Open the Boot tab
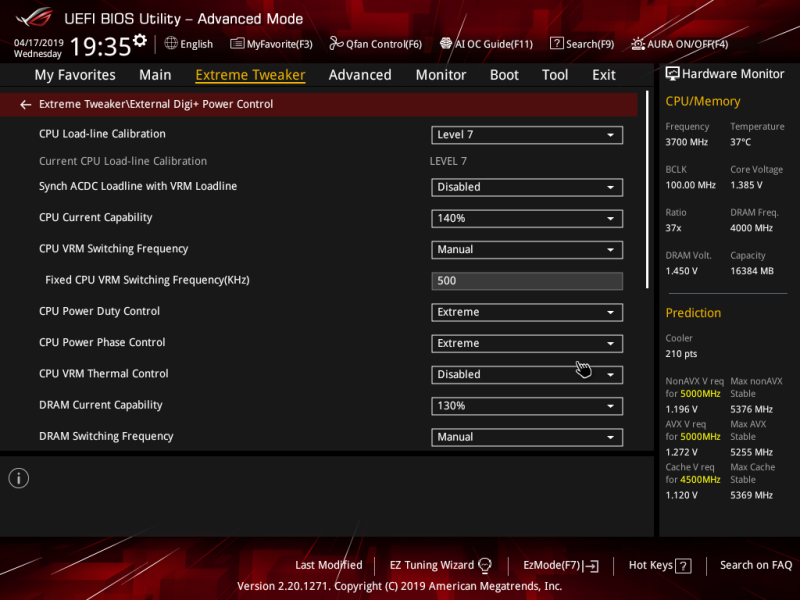 504,74
